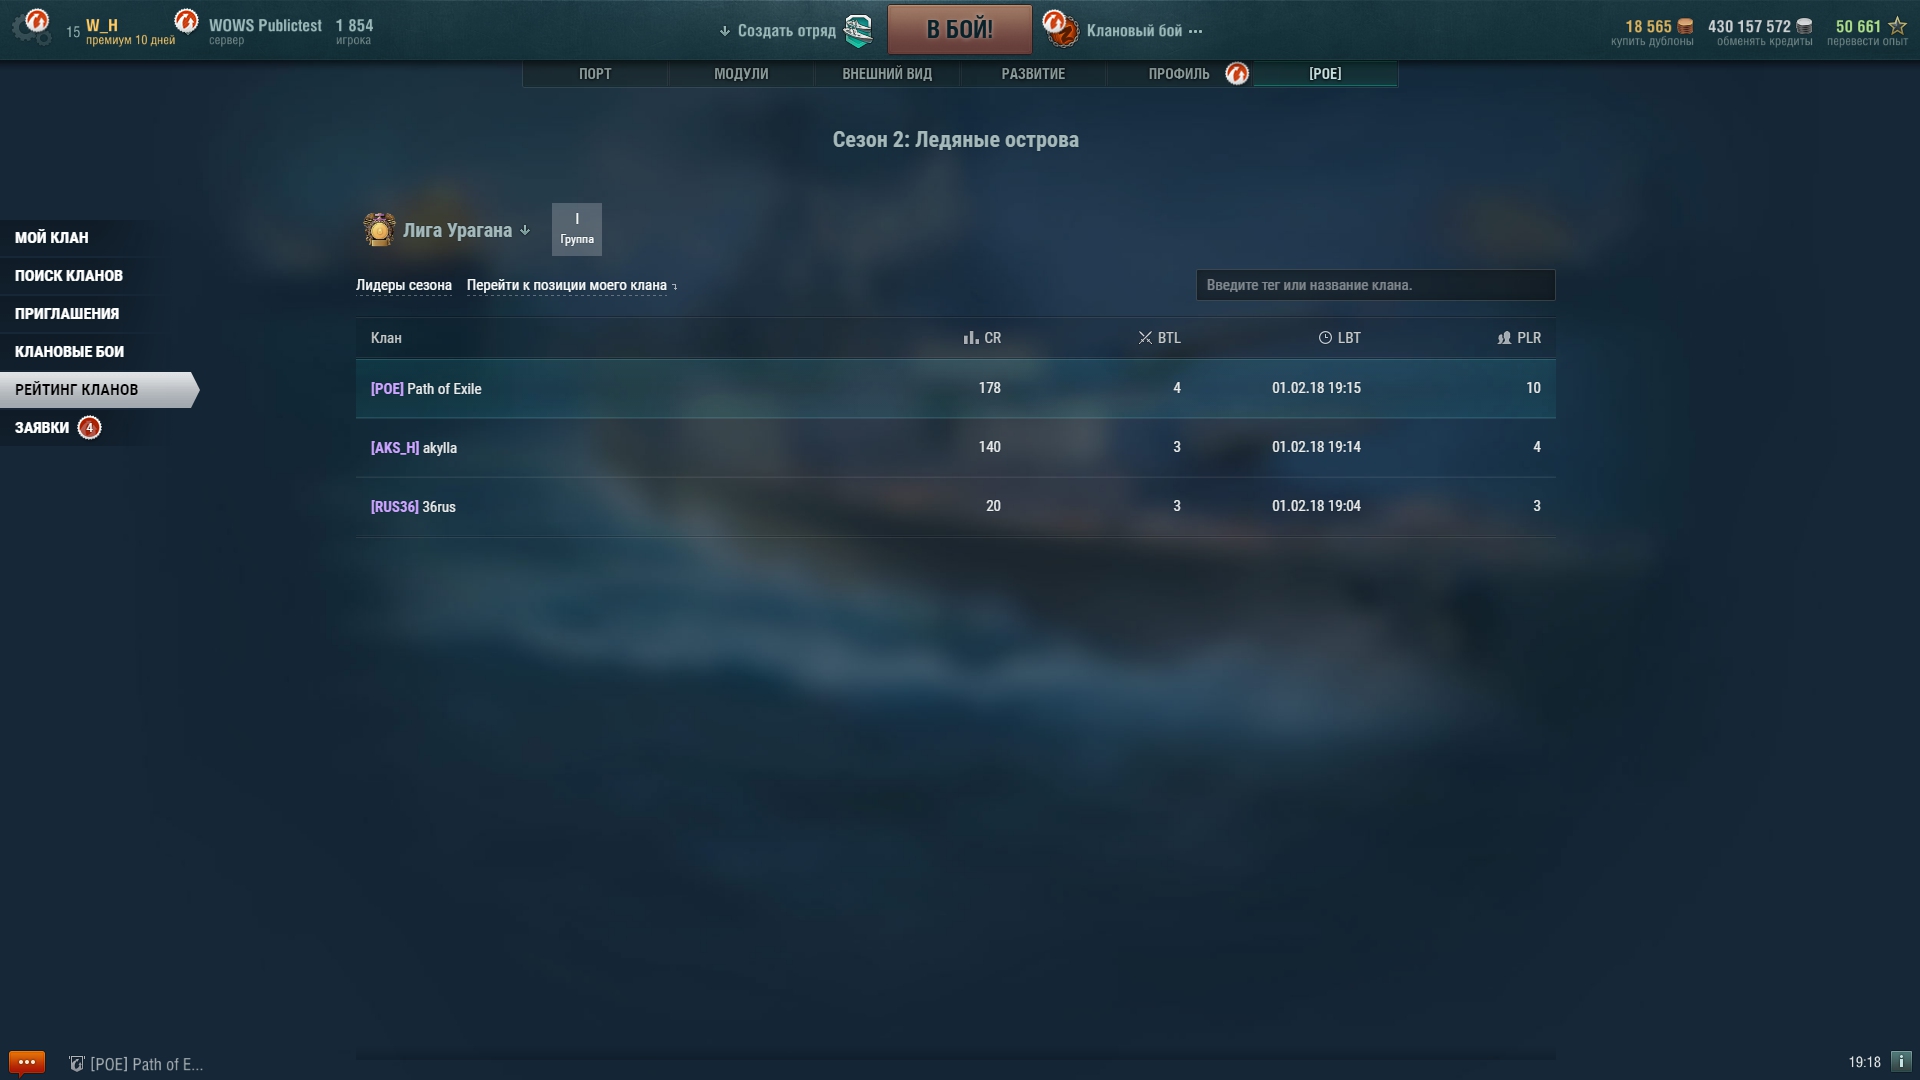Select the Группа I group tile
Viewport: 1920px width, 1080px height.
tap(577, 229)
